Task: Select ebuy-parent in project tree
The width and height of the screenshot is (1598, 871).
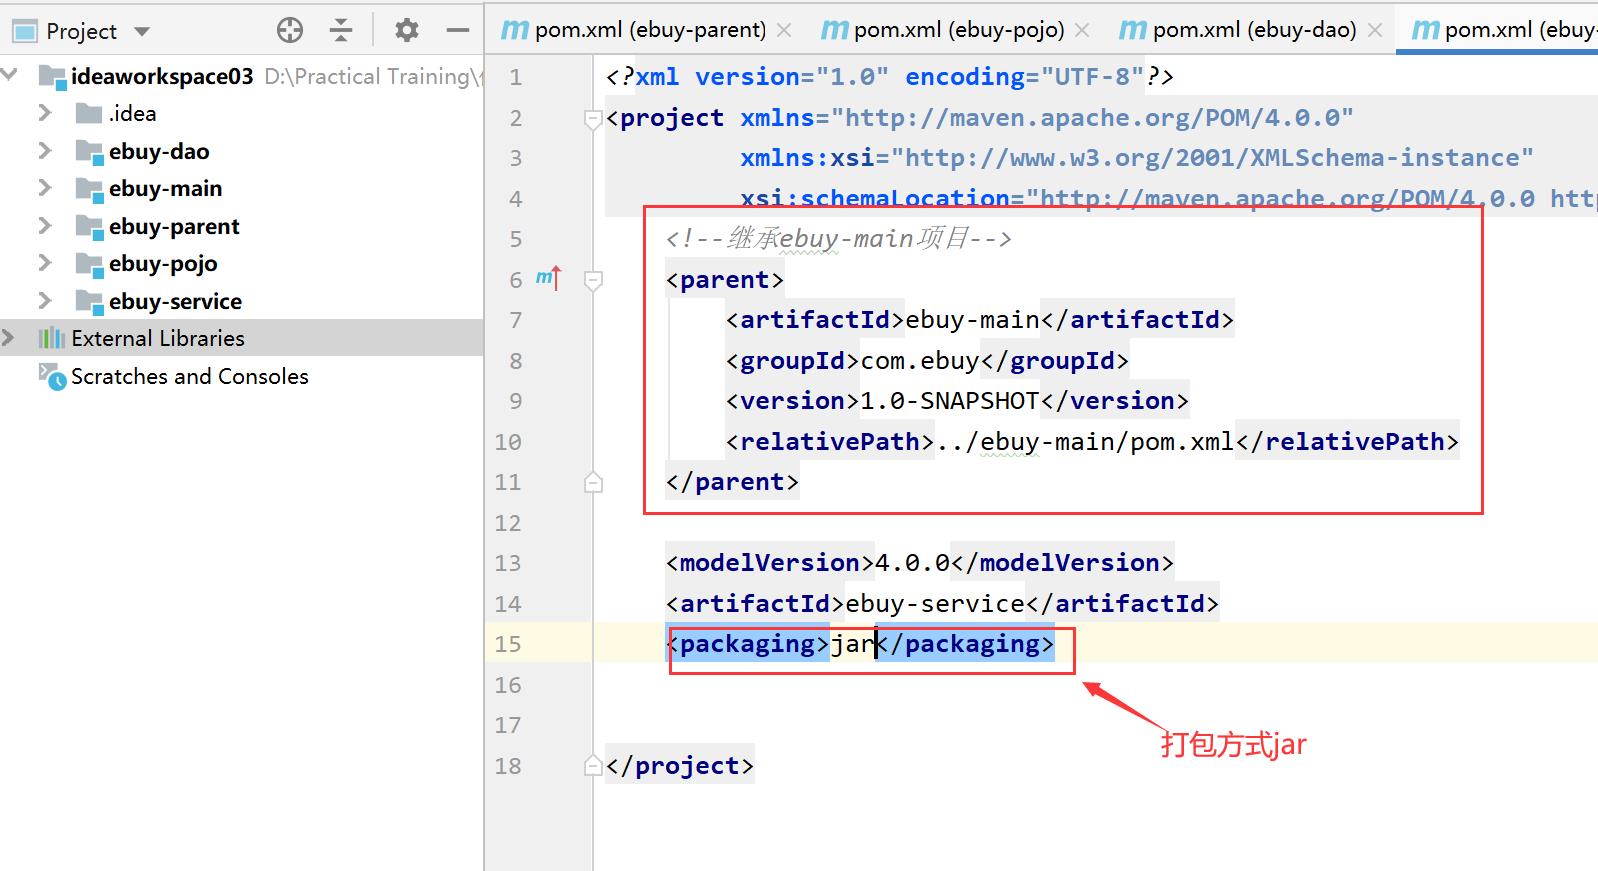Action: click(174, 226)
